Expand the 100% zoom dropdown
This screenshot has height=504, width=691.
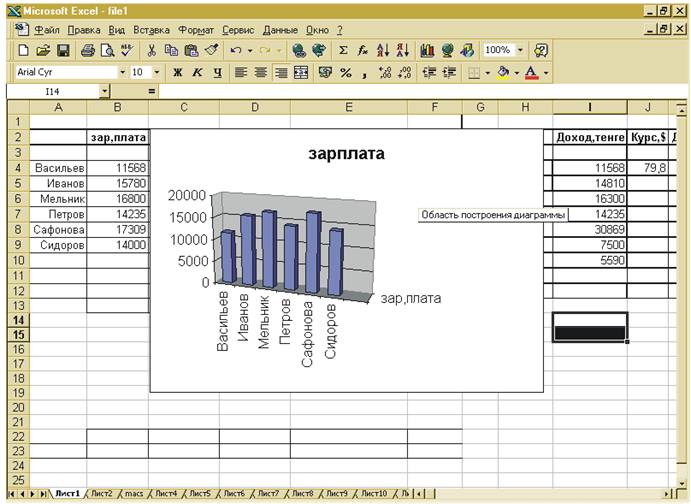click(x=520, y=50)
